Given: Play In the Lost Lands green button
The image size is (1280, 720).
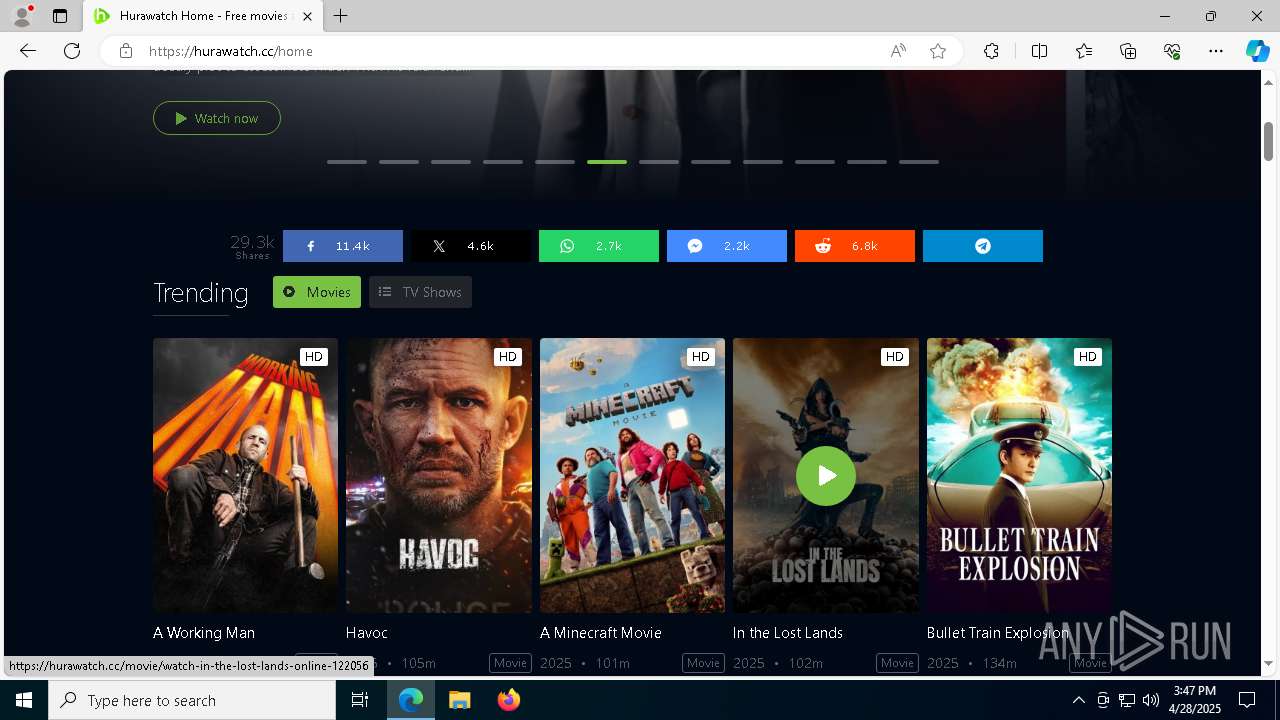Looking at the screenshot, I should tap(826, 476).
